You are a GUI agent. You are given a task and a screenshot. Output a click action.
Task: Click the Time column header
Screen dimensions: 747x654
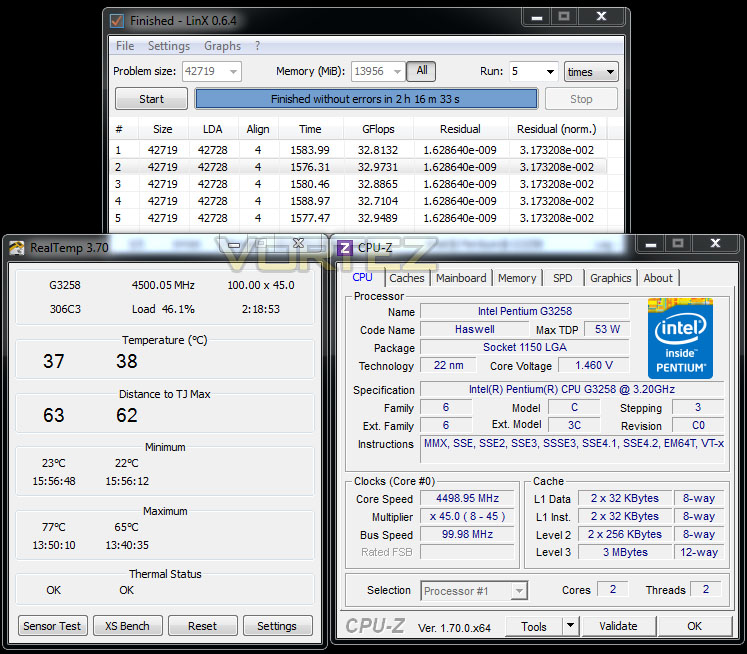(x=310, y=129)
